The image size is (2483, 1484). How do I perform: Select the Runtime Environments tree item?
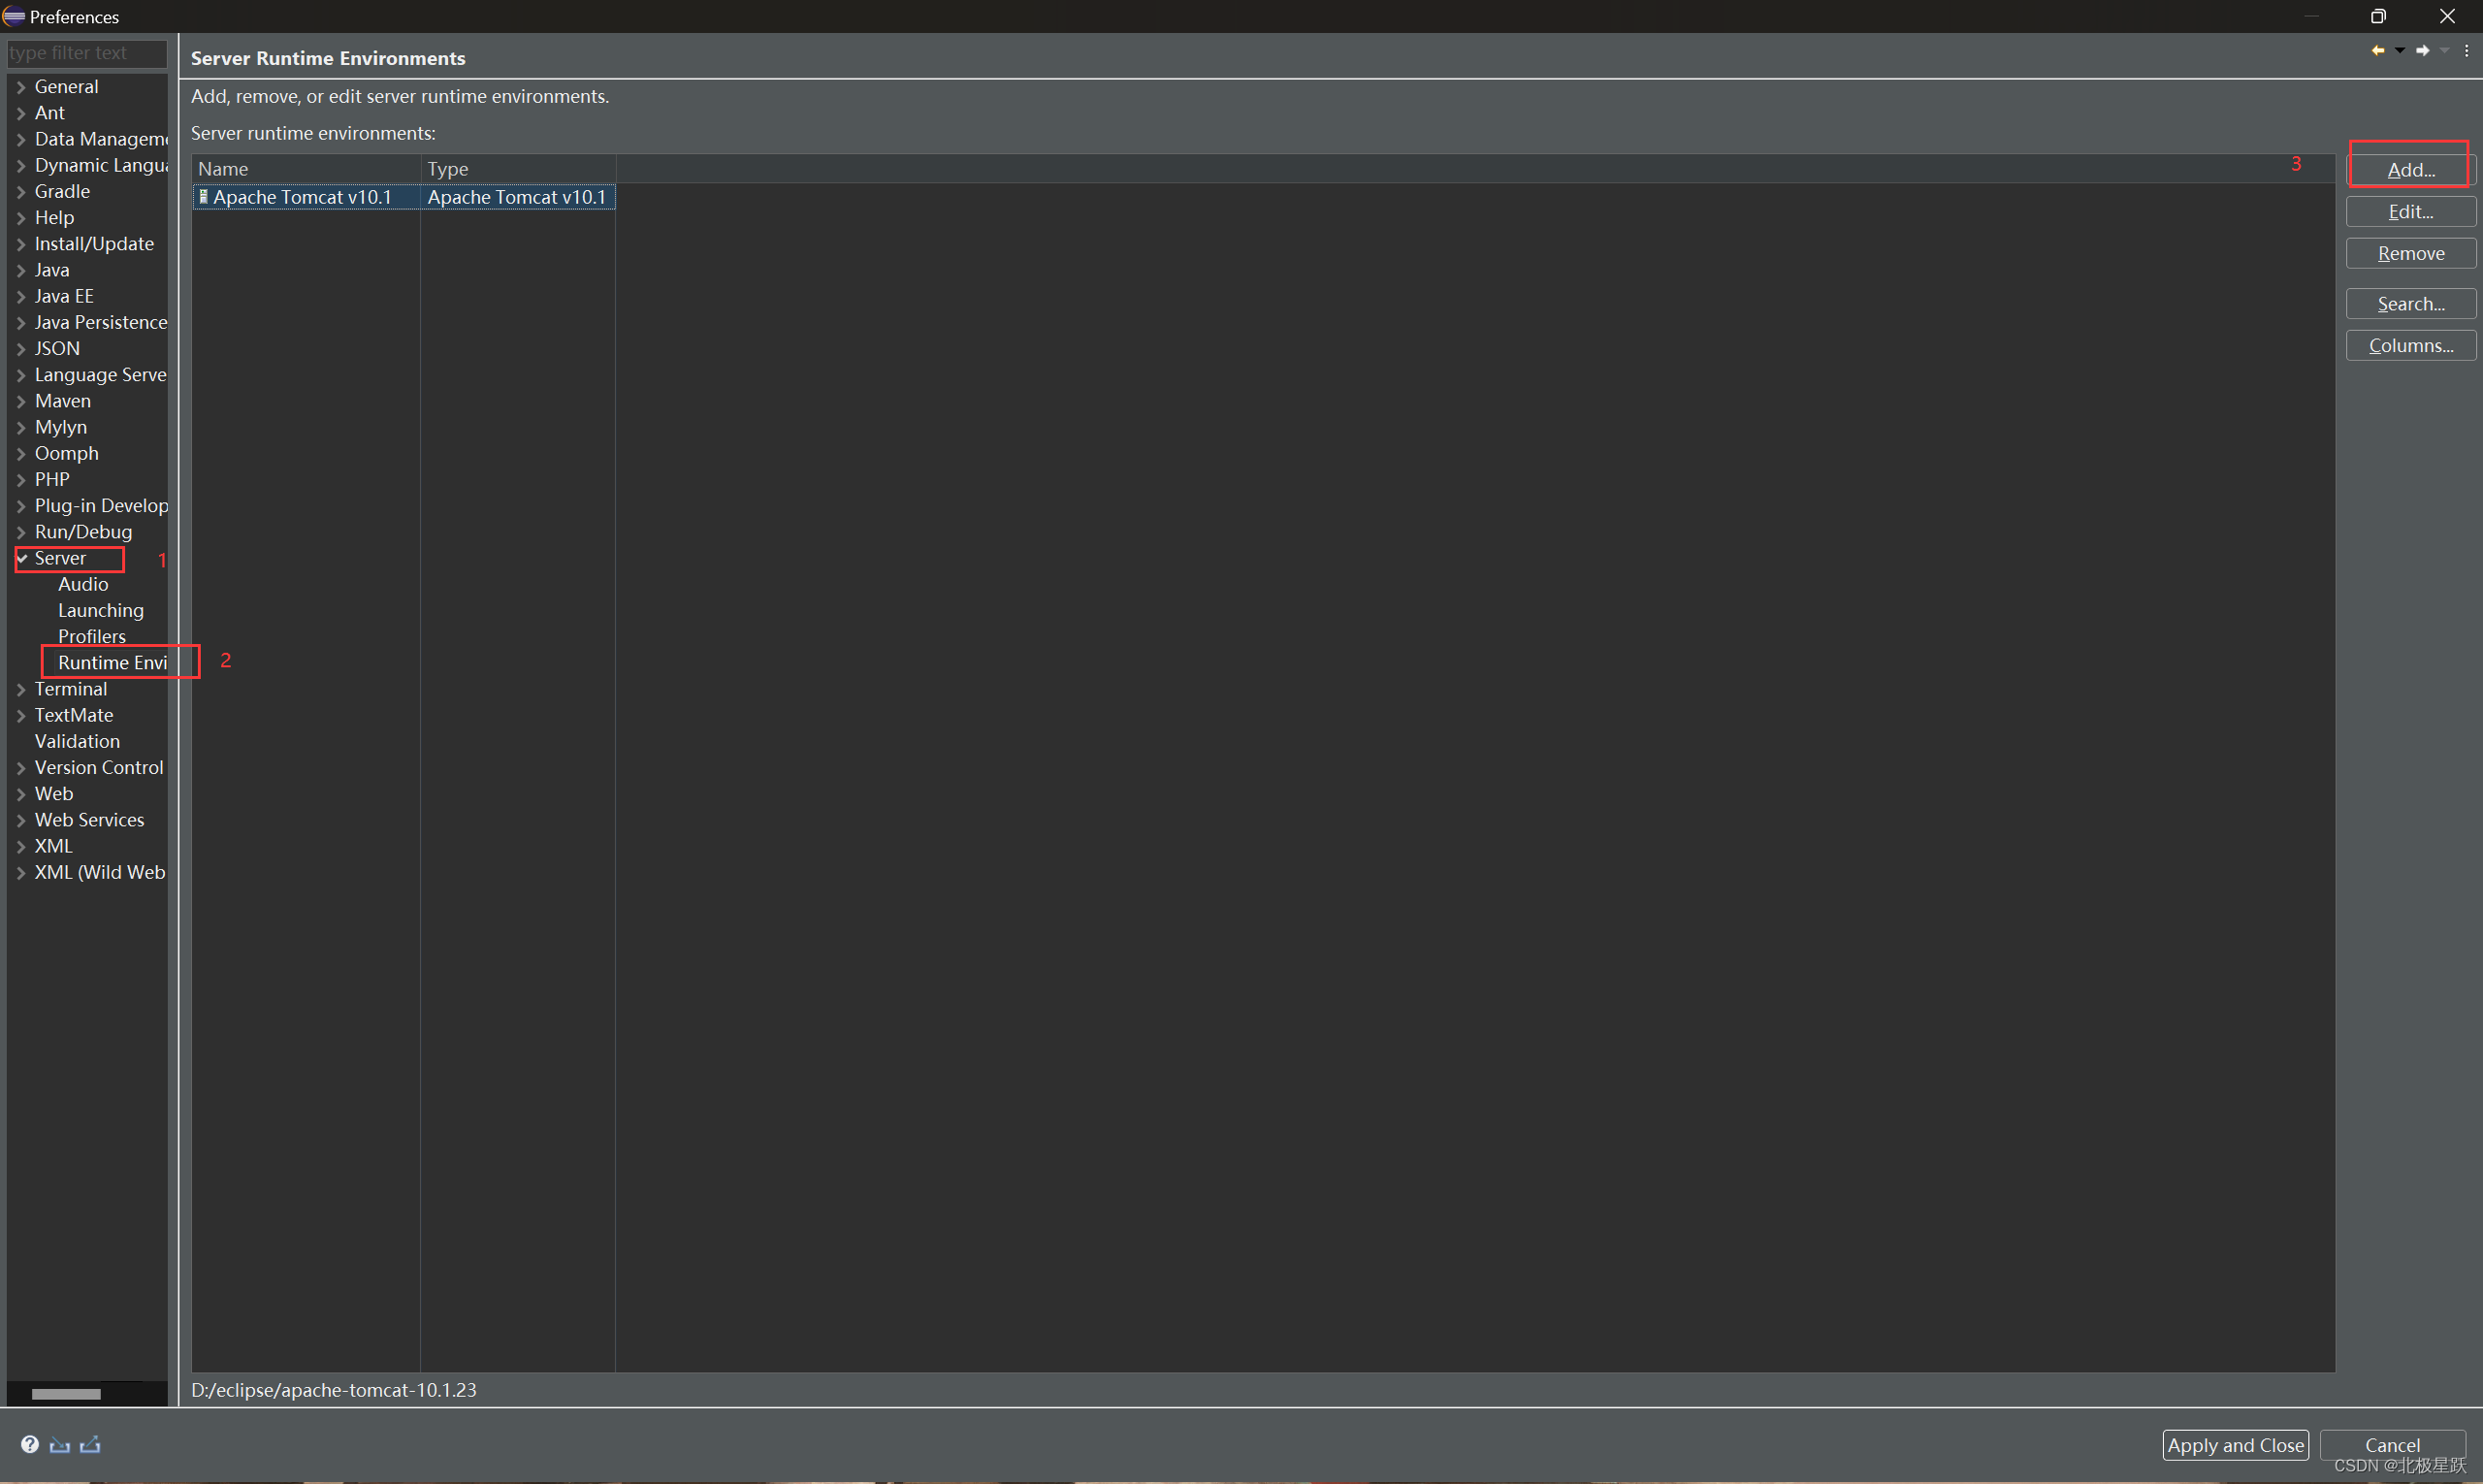tap(112, 662)
